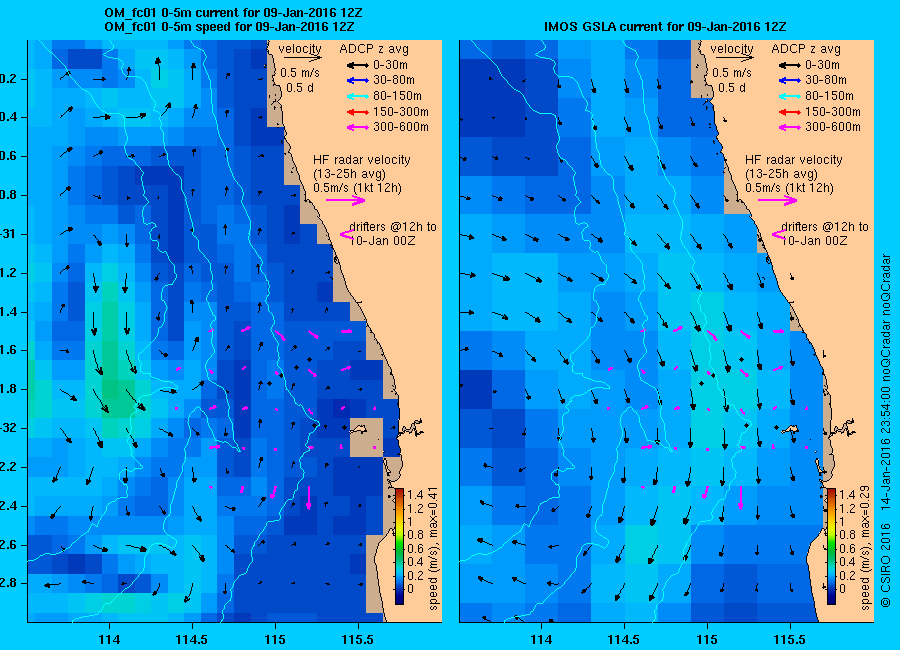Click the red 150-300m arrow in right legend

pyautogui.click(x=790, y=112)
